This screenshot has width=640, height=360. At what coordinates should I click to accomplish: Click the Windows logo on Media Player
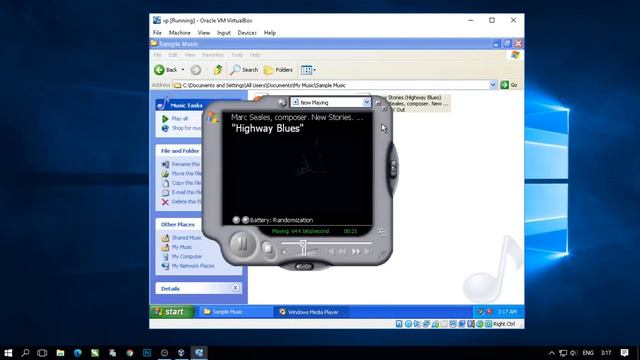213,118
